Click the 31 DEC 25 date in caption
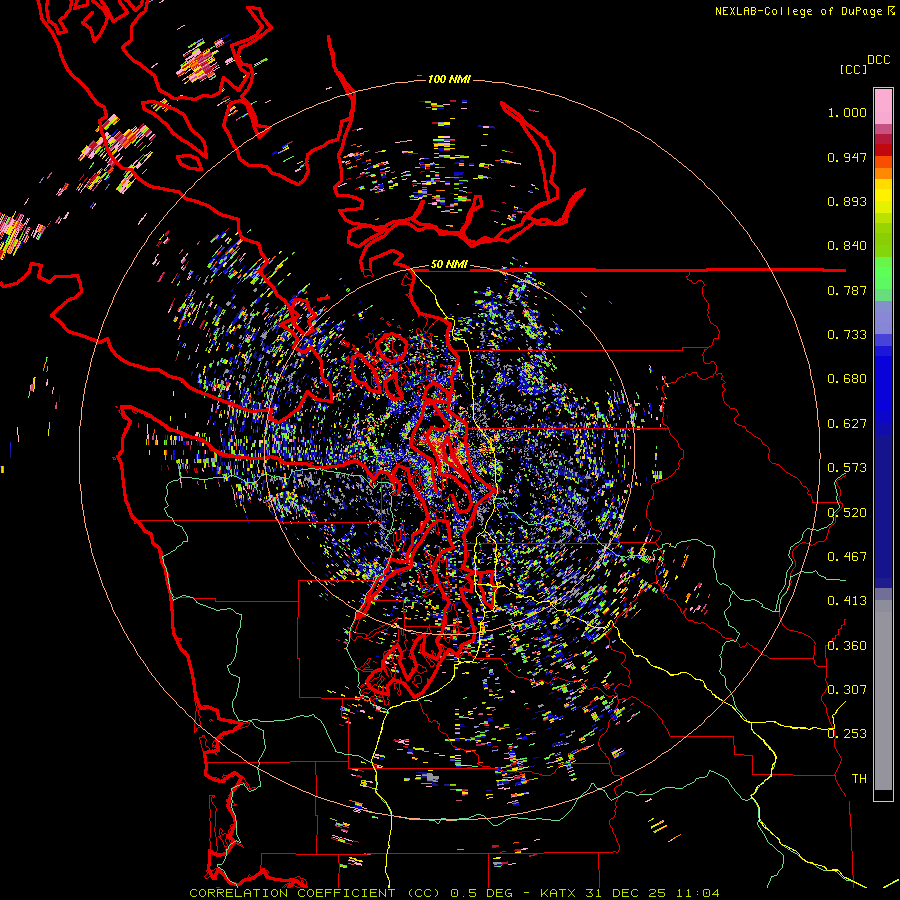 (x=626, y=893)
